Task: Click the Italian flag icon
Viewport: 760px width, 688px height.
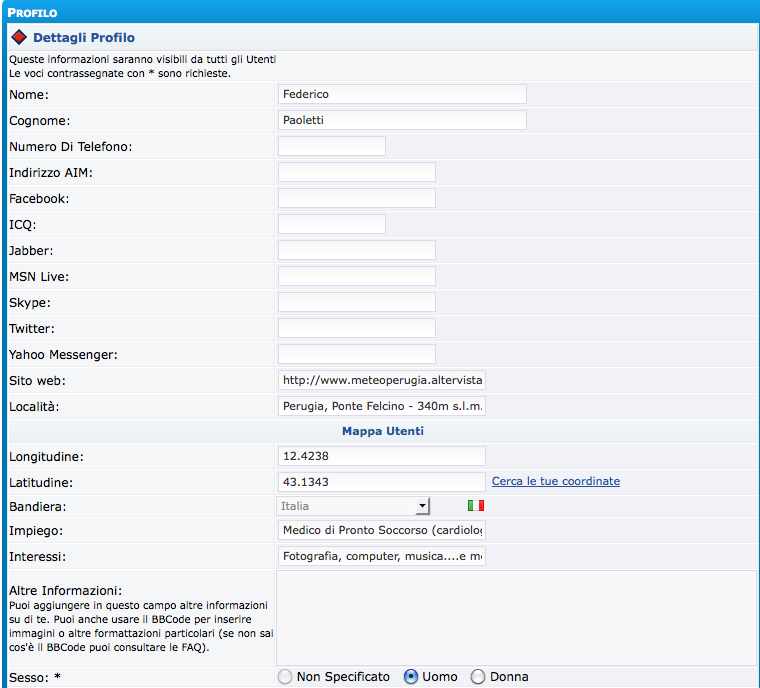Action: pyautogui.click(x=475, y=506)
